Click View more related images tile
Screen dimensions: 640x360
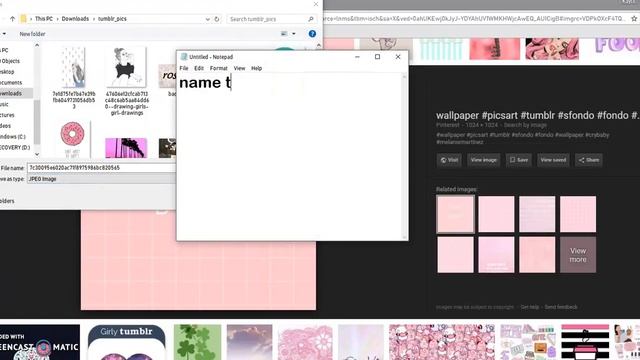[x=578, y=255]
